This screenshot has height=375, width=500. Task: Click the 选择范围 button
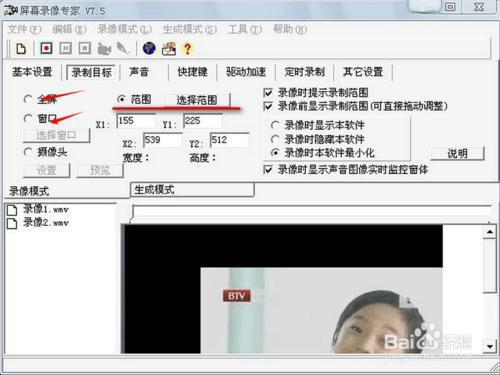pos(197,100)
